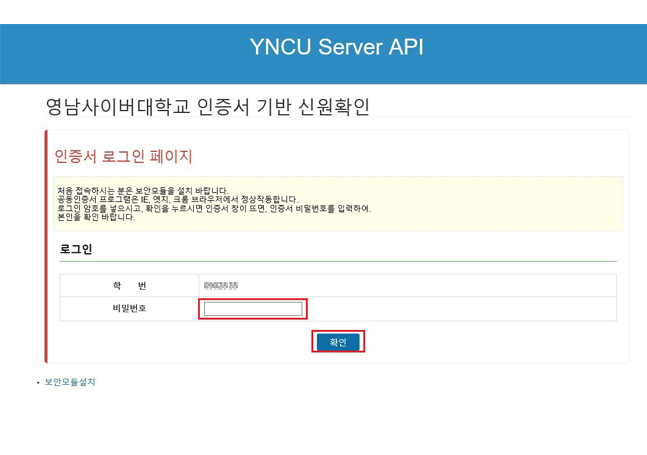The height and width of the screenshot is (455, 647).
Task: Open the 보안모듈설치 link
Action: click(70, 382)
